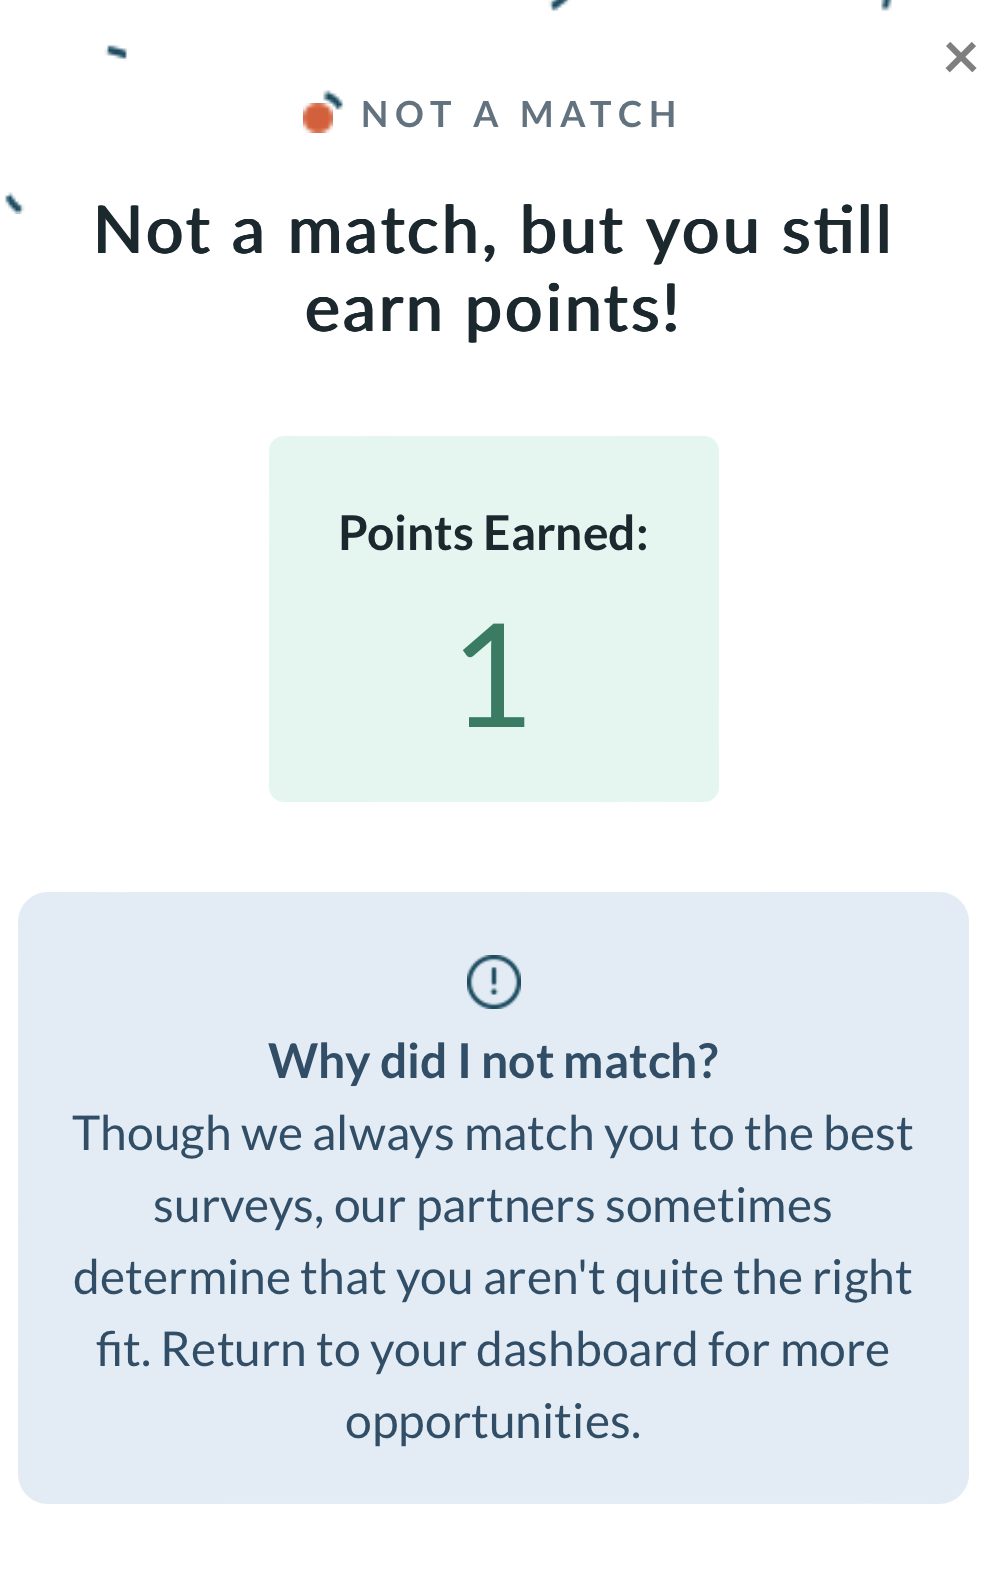Click the word opportunities in the message
Viewport: 990px width, 1580px height.
pyautogui.click(x=494, y=1420)
